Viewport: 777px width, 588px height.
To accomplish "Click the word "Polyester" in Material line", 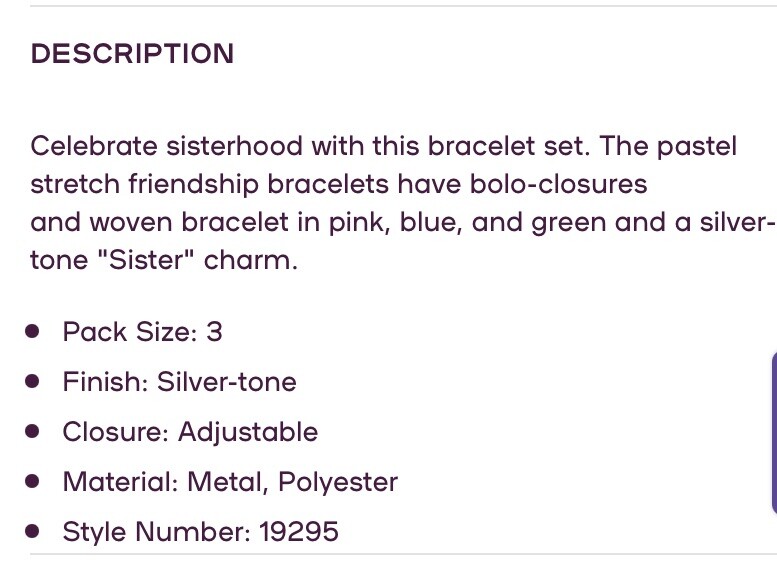I will (x=338, y=482).
